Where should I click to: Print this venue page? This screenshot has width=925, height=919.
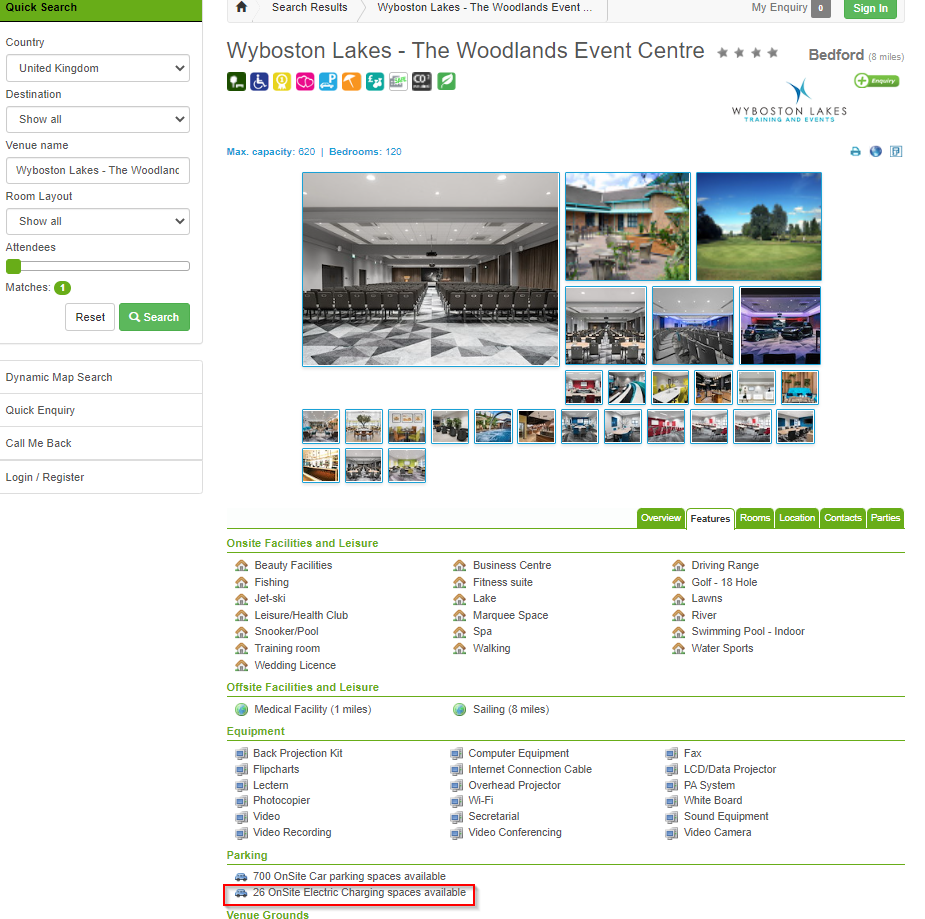855,152
